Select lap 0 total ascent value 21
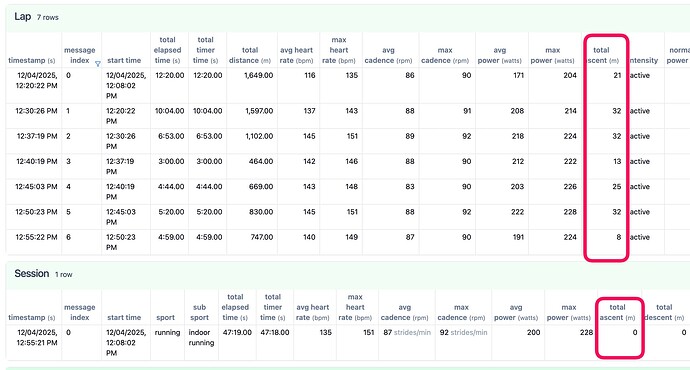 (x=617, y=75)
